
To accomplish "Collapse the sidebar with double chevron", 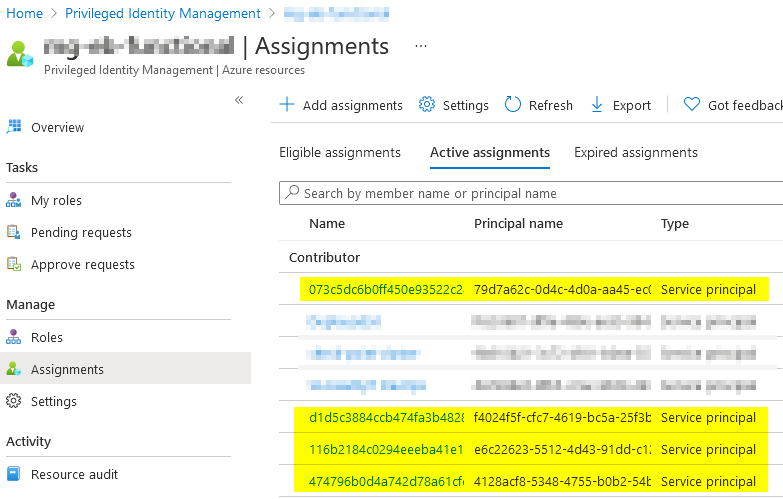I will pos(239,100).
